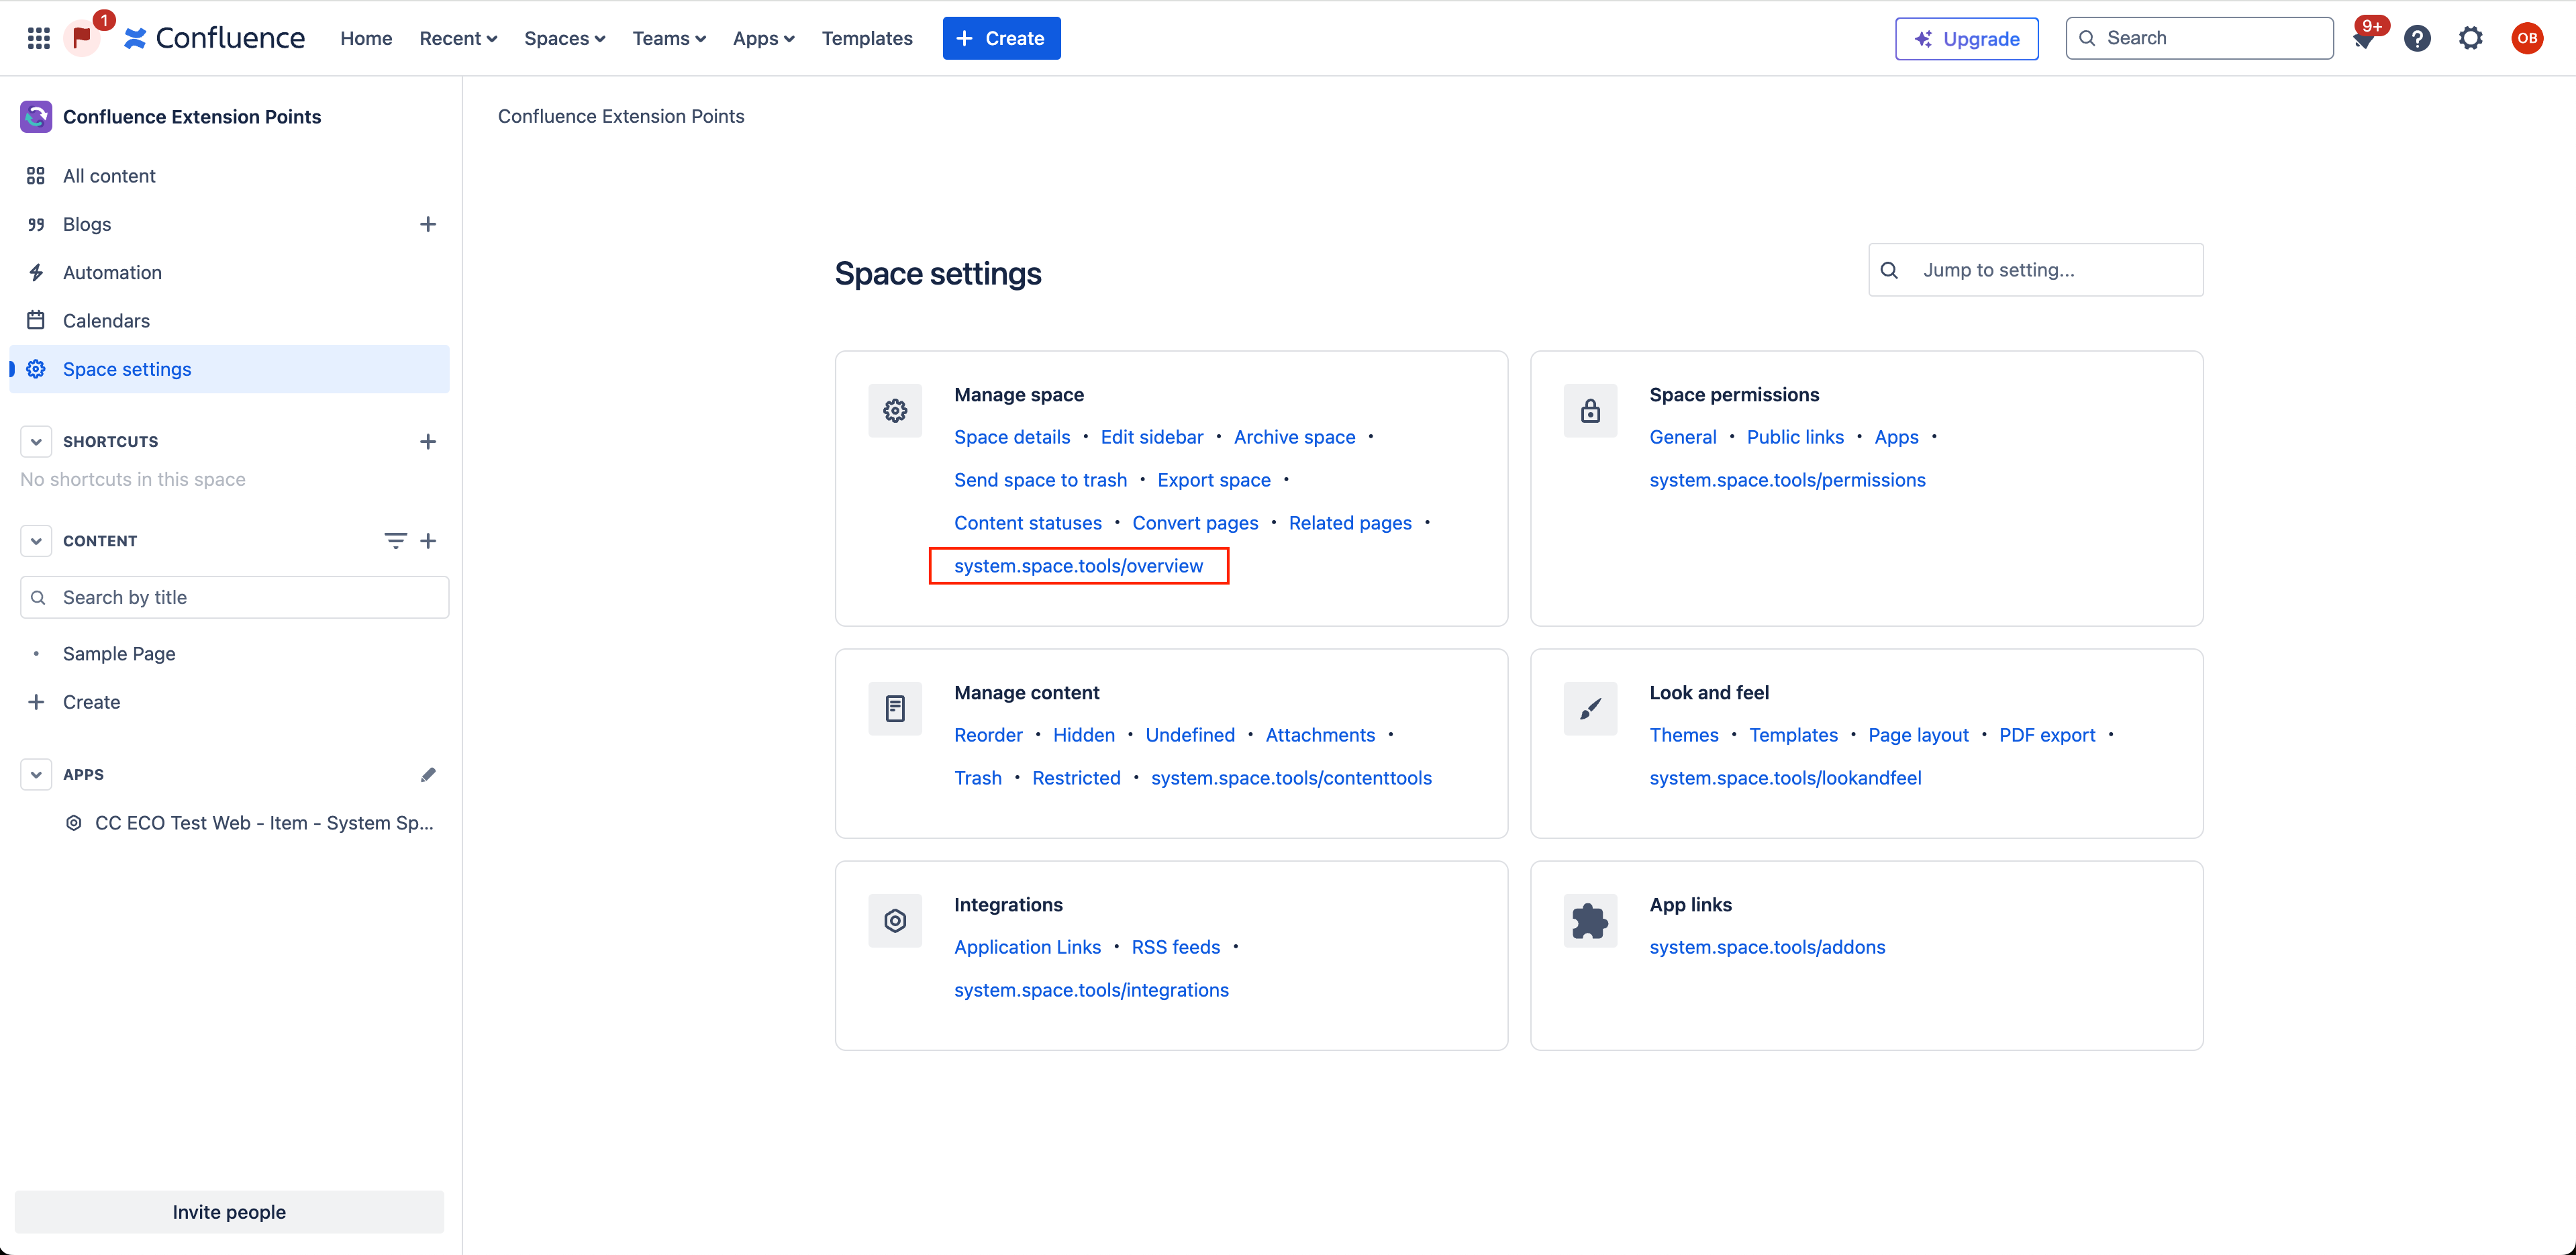Open the Recent dropdown menu
Viewport: 2576px width, 1255px height.
point(458,38)
